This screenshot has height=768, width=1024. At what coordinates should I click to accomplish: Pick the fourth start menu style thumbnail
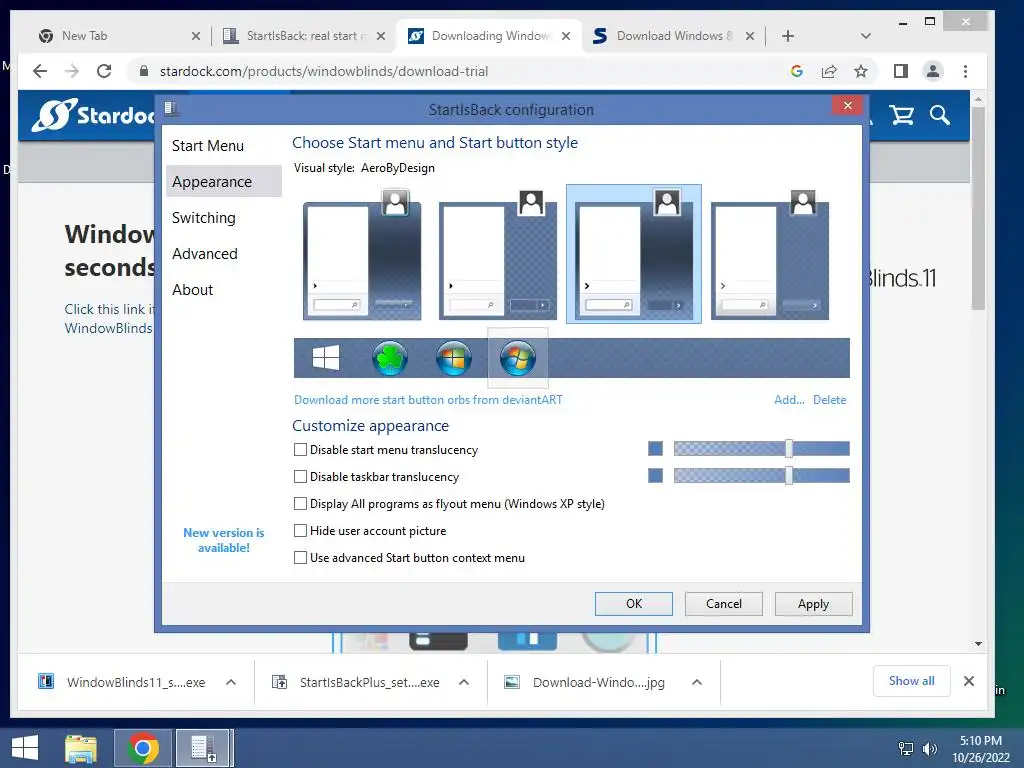770,254
